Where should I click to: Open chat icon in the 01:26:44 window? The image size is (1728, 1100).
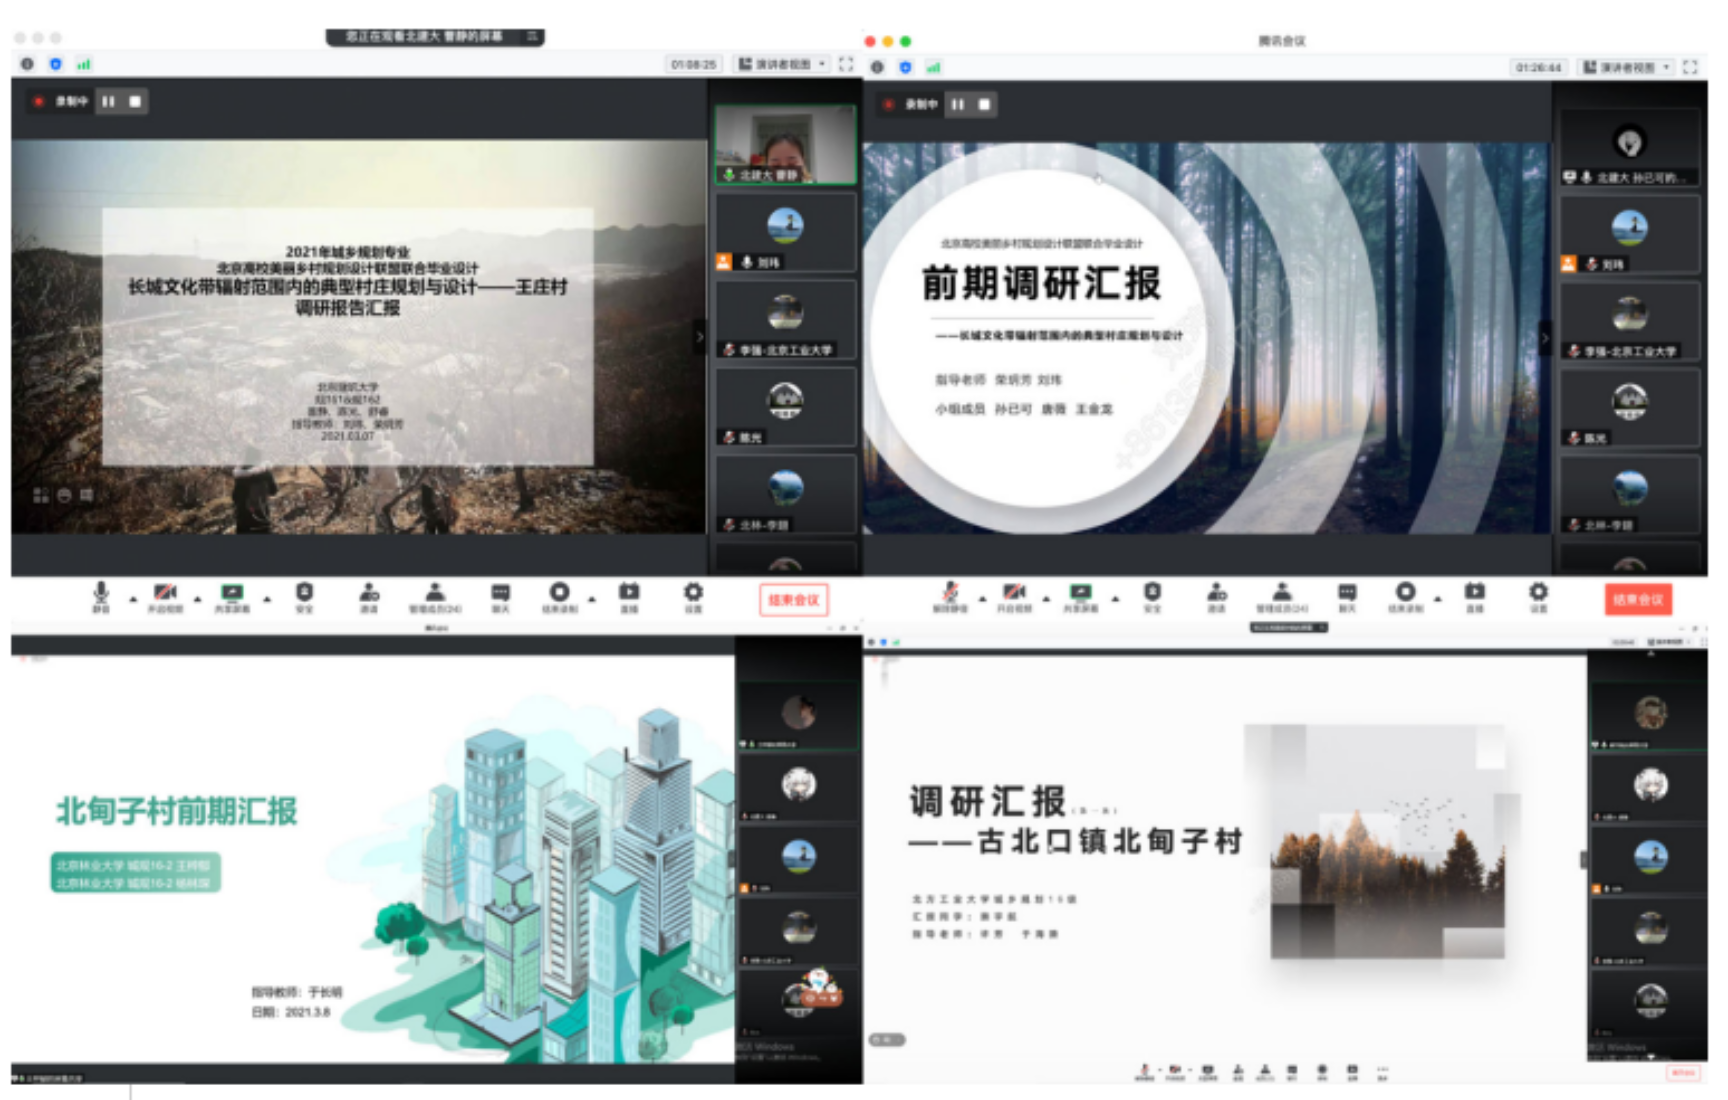click(x=1347, y=596)
